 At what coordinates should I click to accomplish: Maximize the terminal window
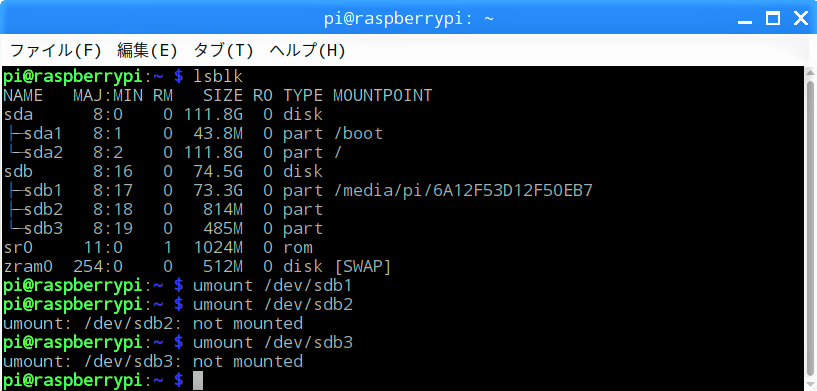click(x=773, y=19)
